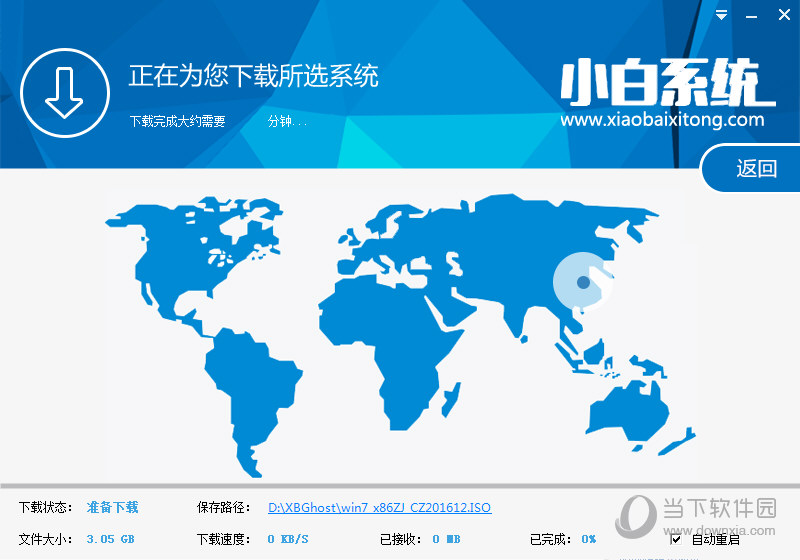Image resolution: width=800 pixels, height=560 pixels.
Task: Click the 文件大小 label
Action: tap(45, 539)
